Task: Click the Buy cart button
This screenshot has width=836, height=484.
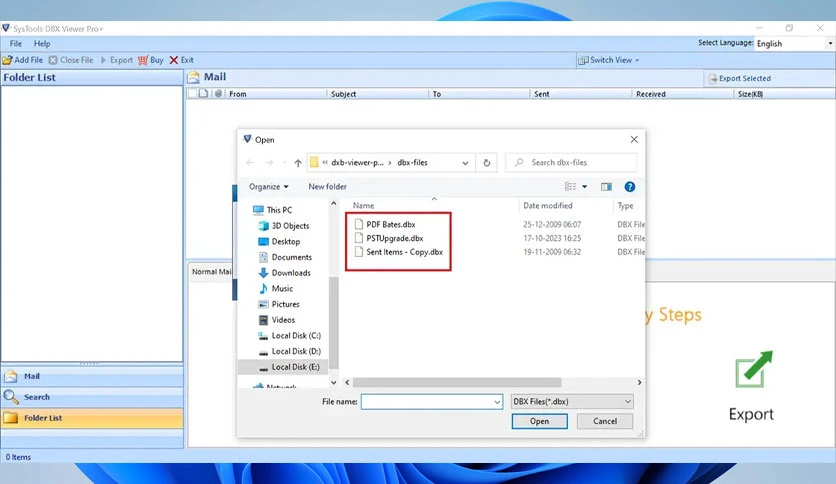Action: pyautogui.click(x=151, y=60)
